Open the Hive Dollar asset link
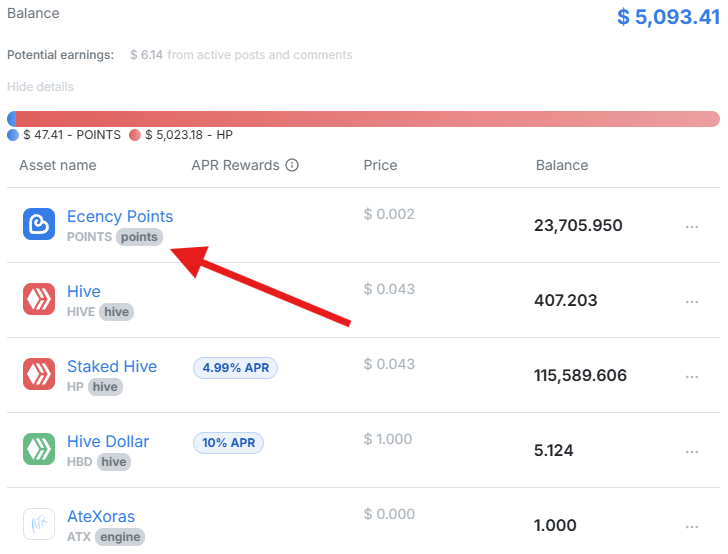The width and height of the screenshot is (728, 554). pyautogui.click(x=108, y=441)
